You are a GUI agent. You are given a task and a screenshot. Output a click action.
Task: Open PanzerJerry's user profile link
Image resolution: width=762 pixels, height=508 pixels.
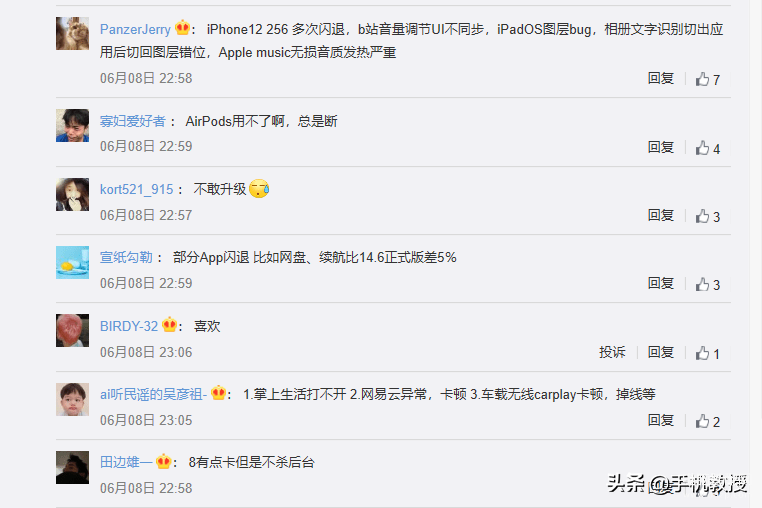135,29
